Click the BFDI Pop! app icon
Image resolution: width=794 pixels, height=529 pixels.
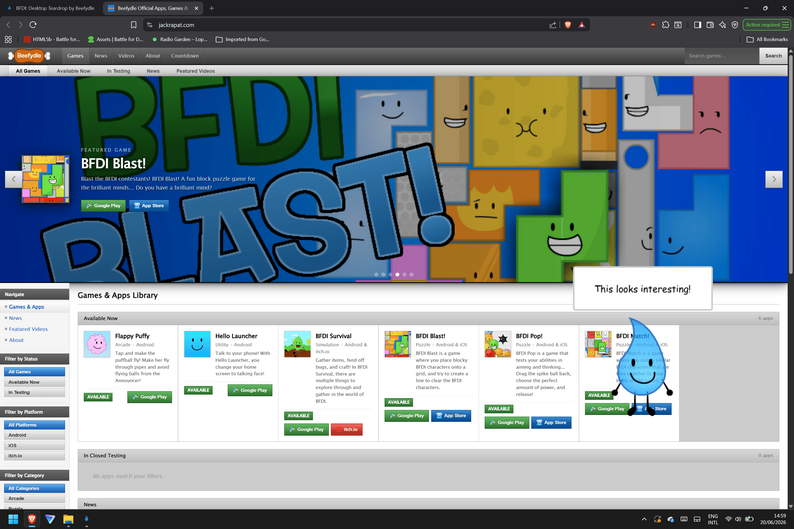click(x=498, y=344)
